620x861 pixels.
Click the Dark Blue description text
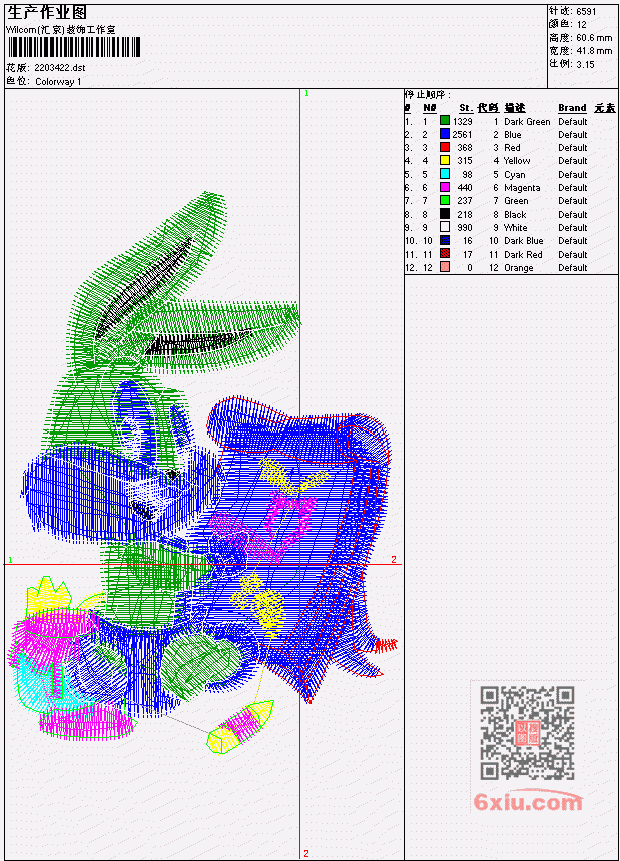(x=524, y=241)
